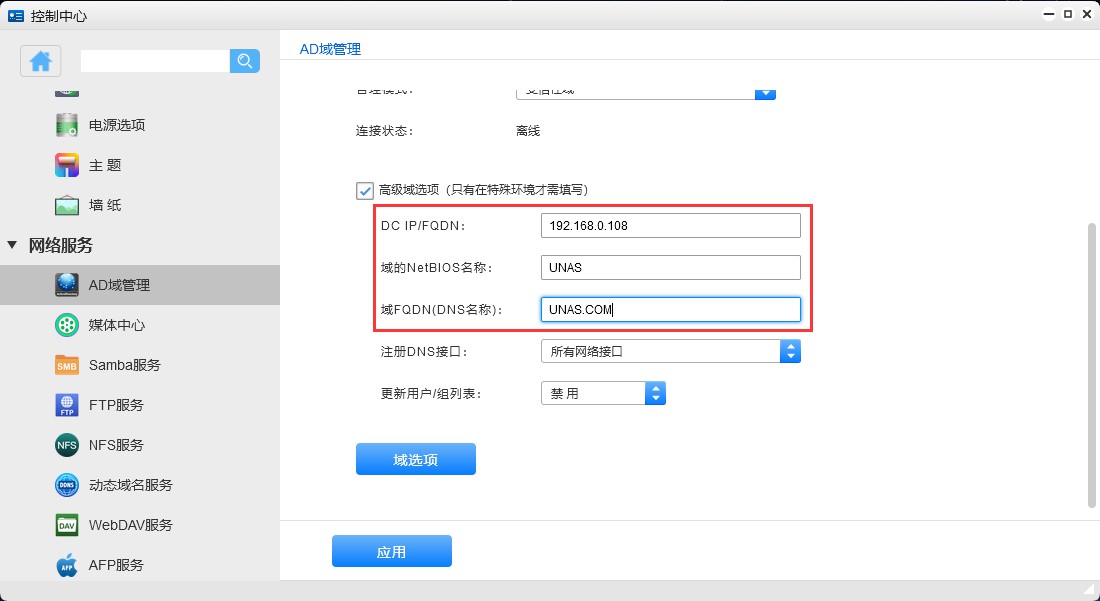1100x601 pixels.
Task: Open the WebDAV服务 icon
Action: [67, 525]
